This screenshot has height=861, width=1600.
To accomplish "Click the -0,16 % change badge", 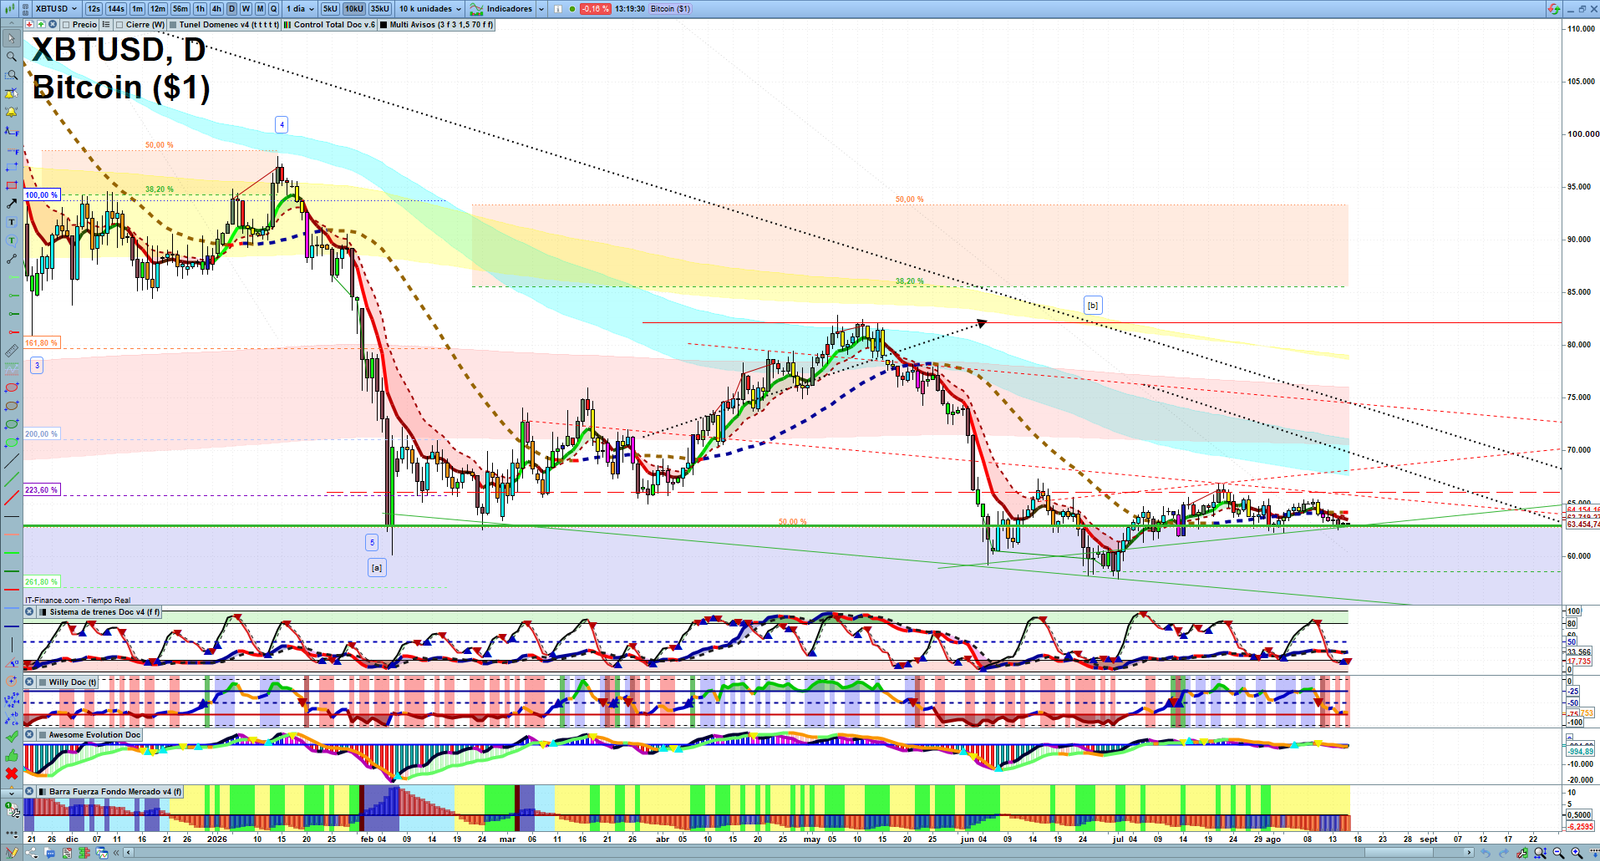I will [596, 9].
